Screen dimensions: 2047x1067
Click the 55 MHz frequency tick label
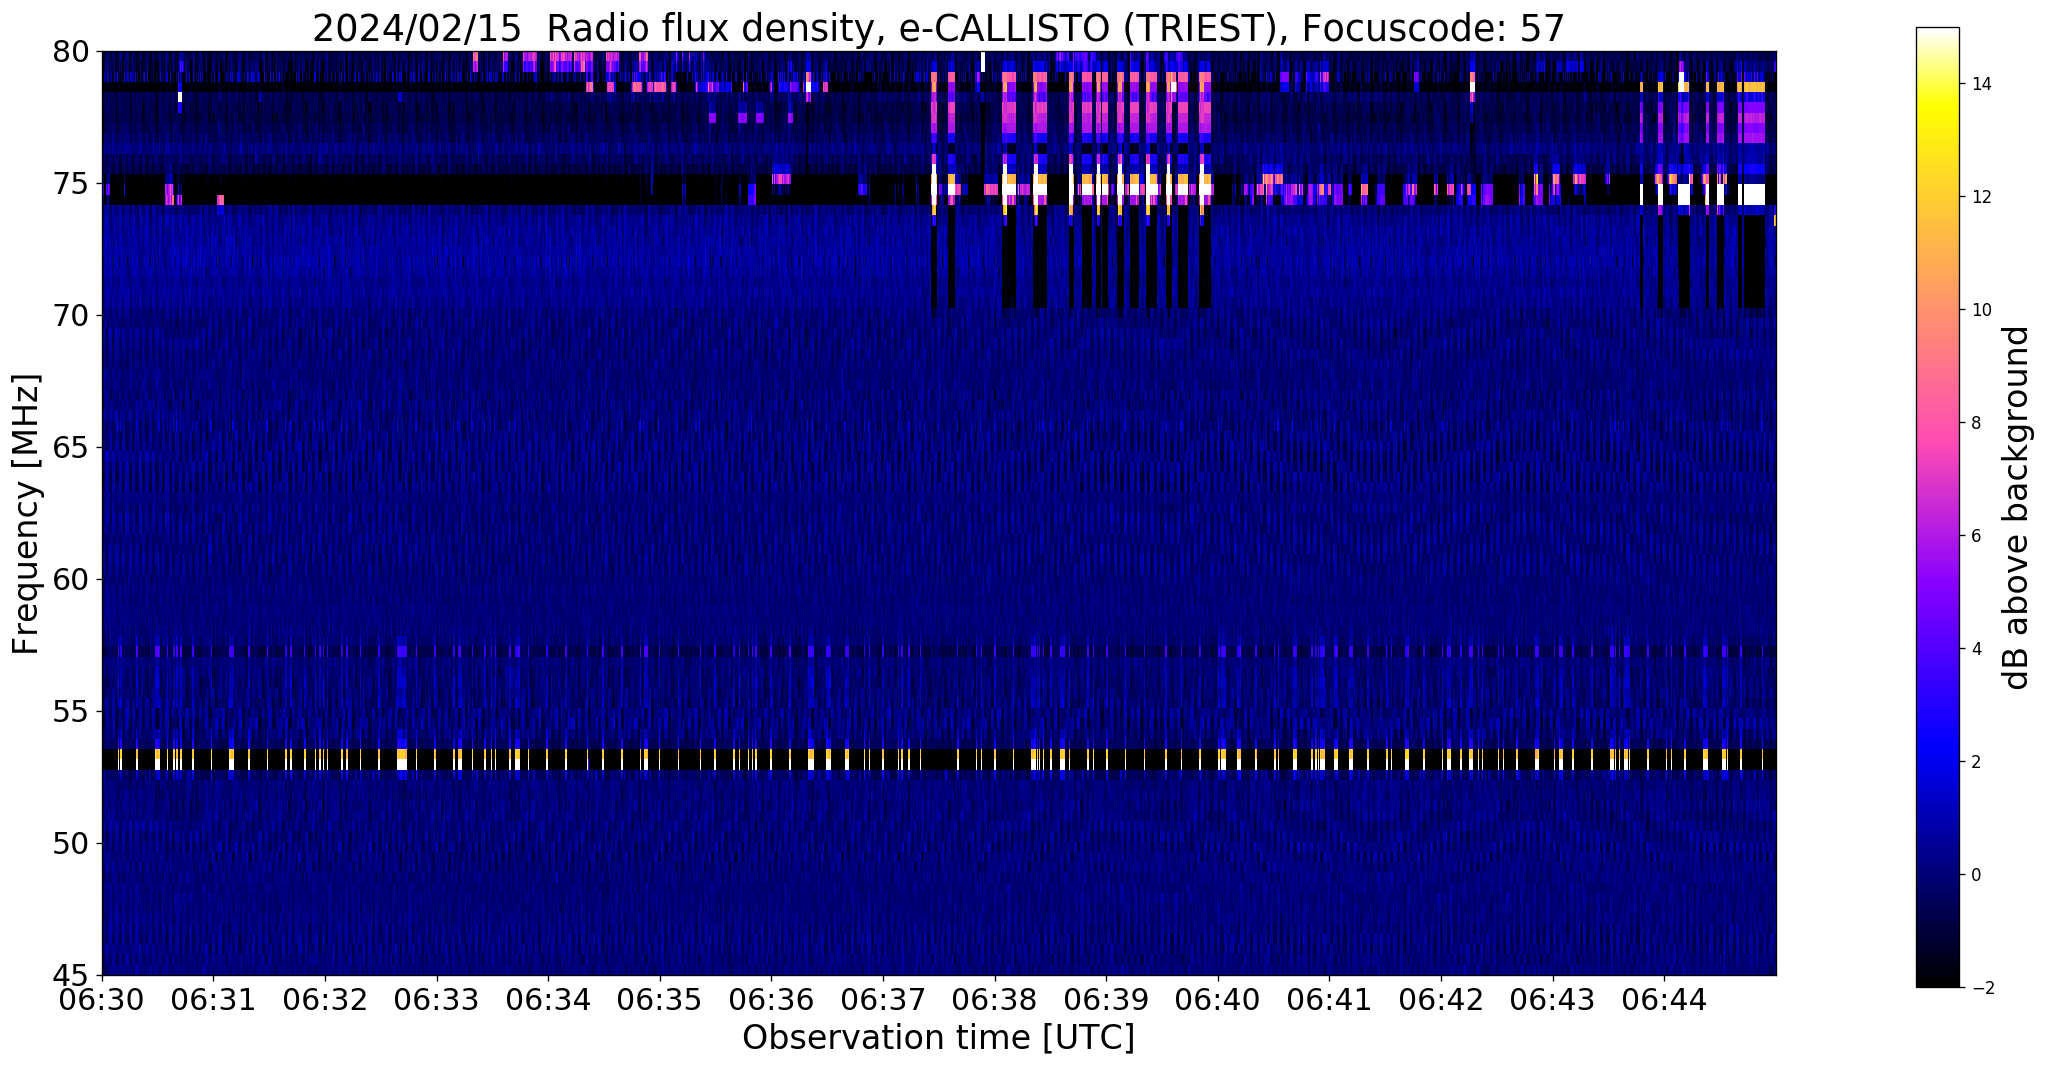(70, 711)
